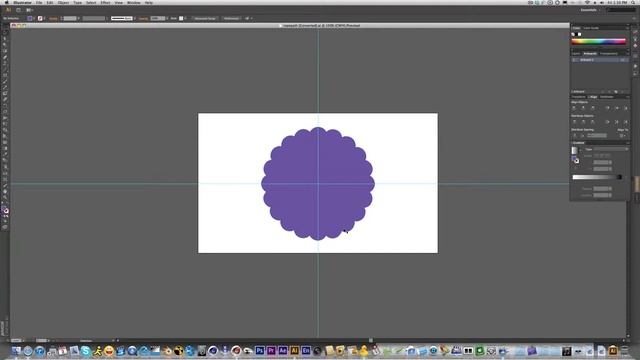640x360 pixels.
Task: Switch to the Transparency tab
Action: click(x=609, y=53)
